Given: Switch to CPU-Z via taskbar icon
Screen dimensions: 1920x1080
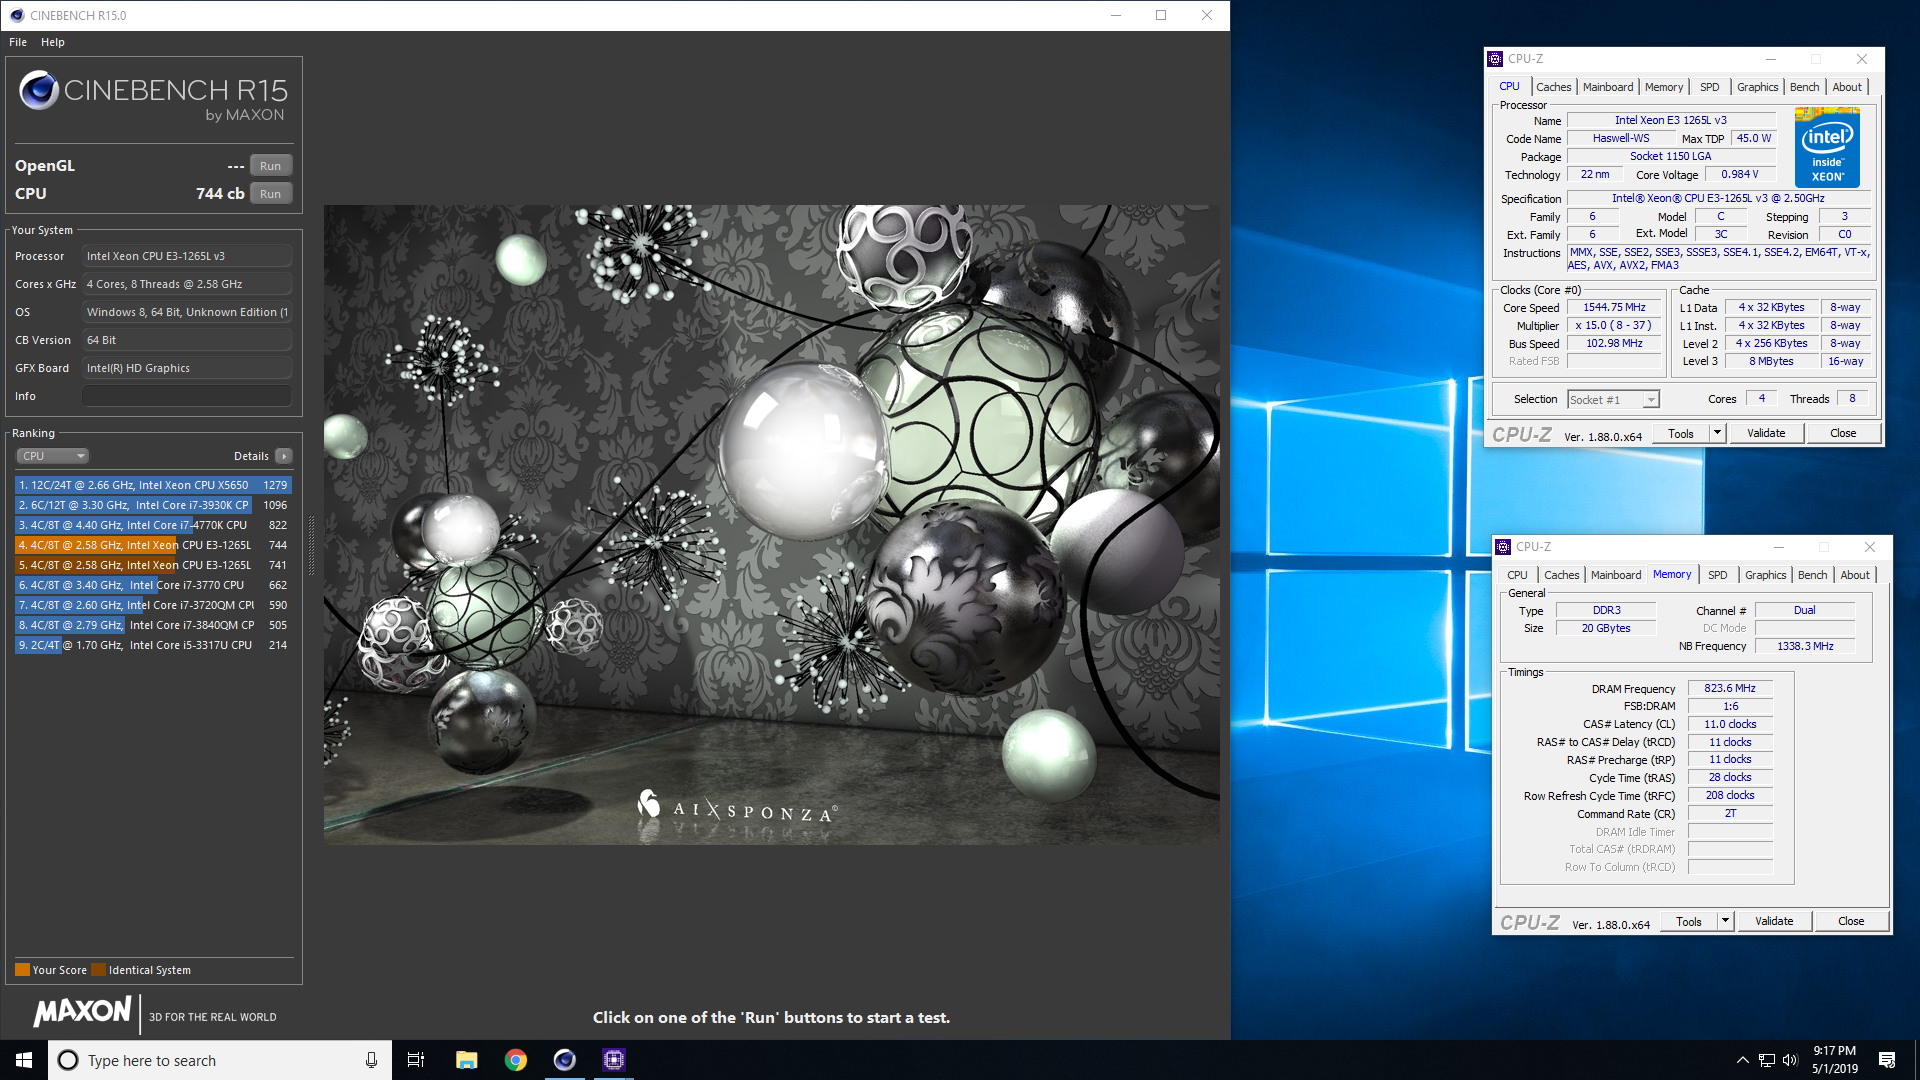Looking at the screenshot, I should point(613,1060).
